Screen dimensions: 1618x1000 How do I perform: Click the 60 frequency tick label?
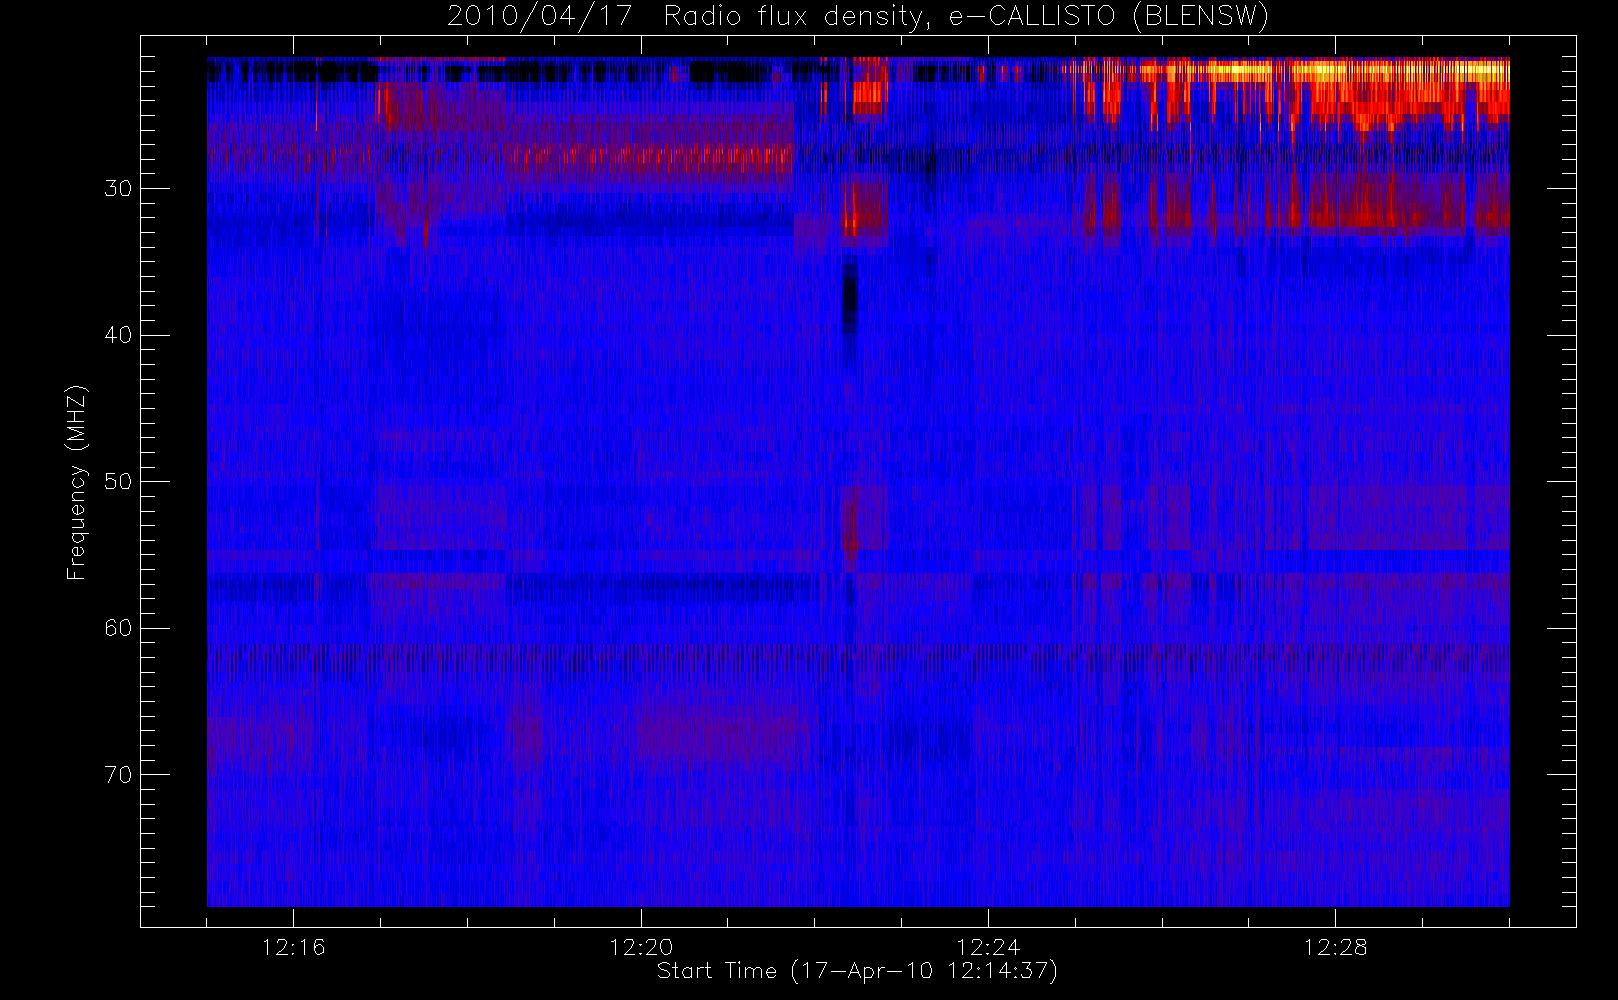pos(118,628)
